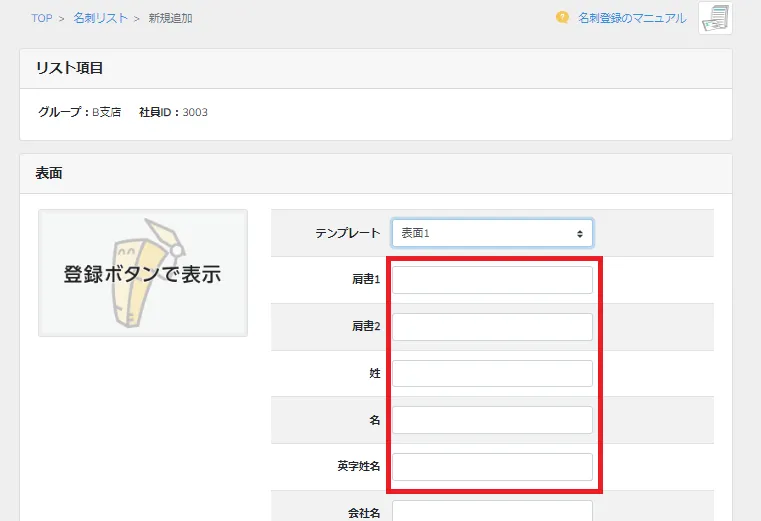The width and height of the screenshot is (761, 521).
Task: Click the グループ value B支店
Action: pyautogui.click(x=107, y=112)
